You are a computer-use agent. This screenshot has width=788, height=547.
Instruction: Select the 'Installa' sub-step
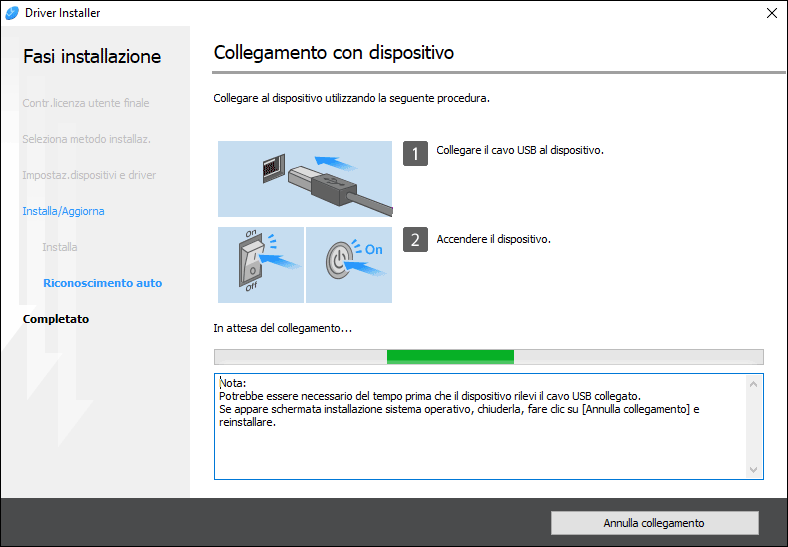[x=60, y=247]
